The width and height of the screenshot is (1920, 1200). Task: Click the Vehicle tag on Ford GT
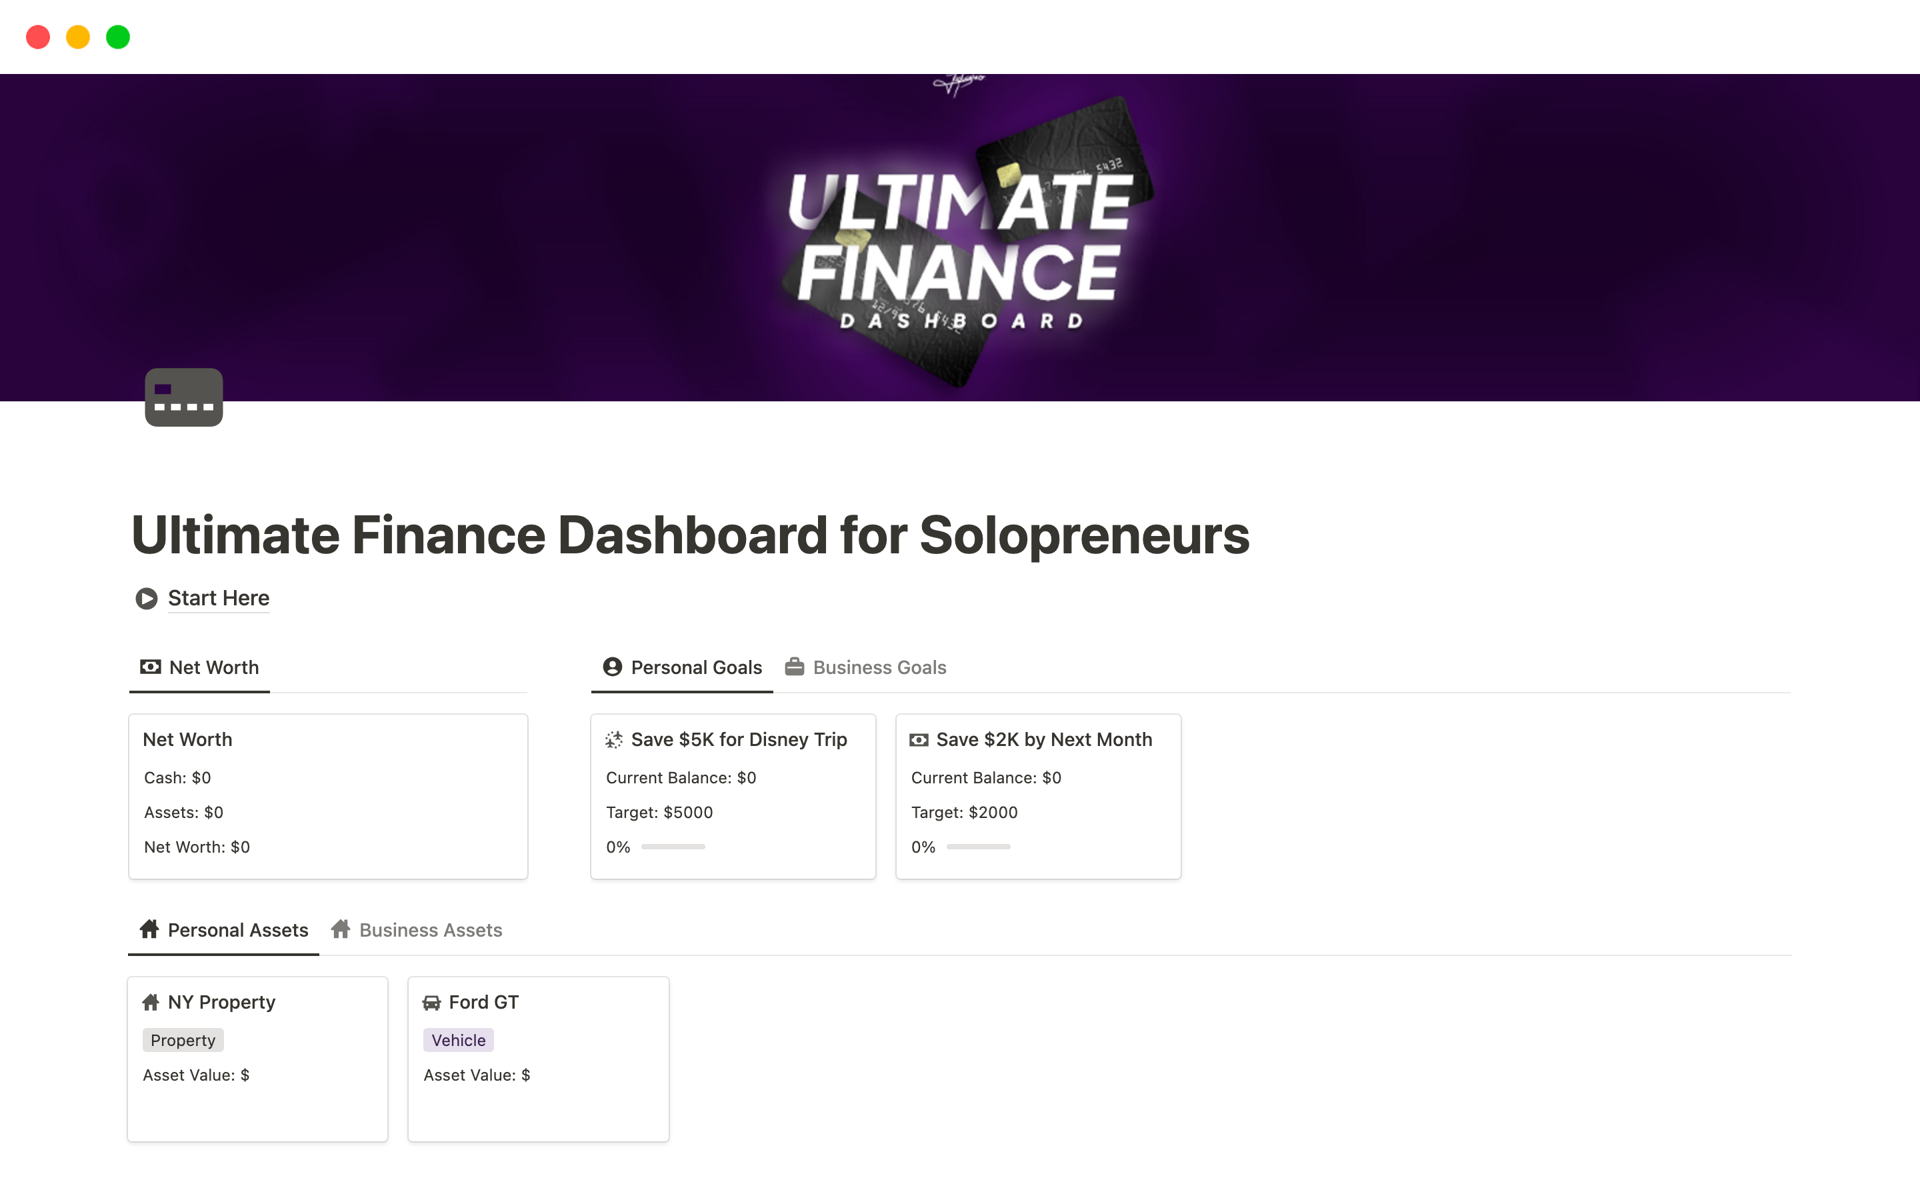point(458,1040)
